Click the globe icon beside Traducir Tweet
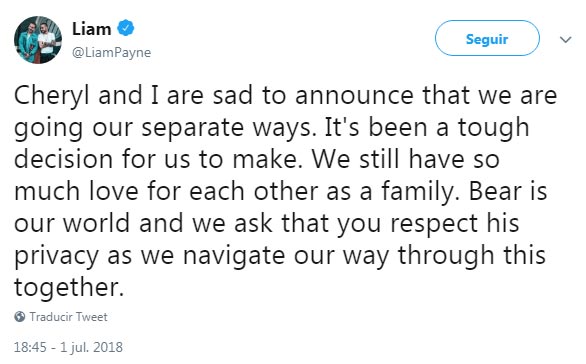This screenshot has height=364, width=586. [20, 317]
